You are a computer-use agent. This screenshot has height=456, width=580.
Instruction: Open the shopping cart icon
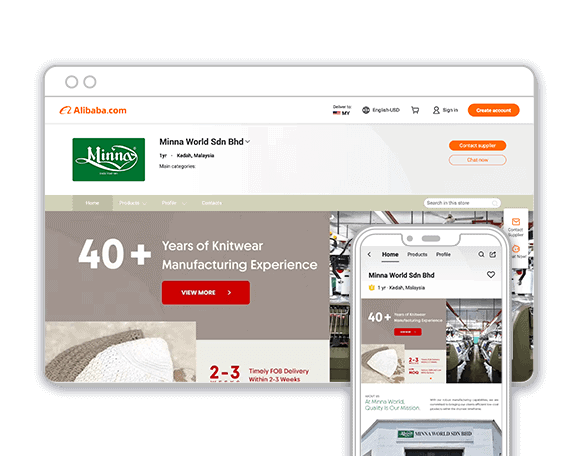(415, 110)
